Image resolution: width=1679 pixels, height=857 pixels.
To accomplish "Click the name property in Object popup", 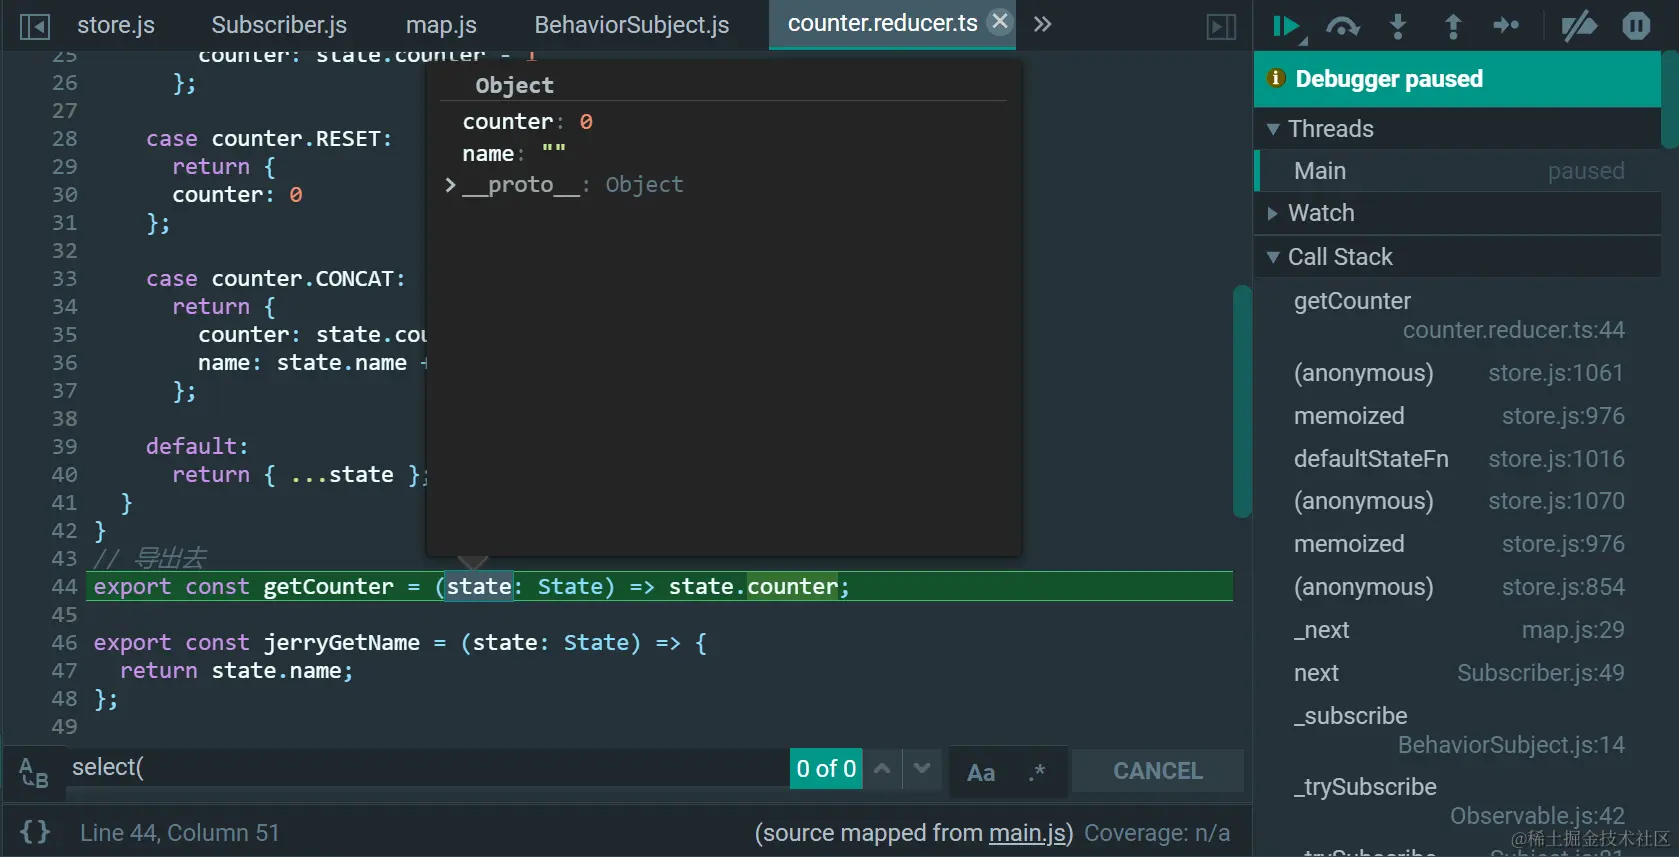I will coord(488,154).
